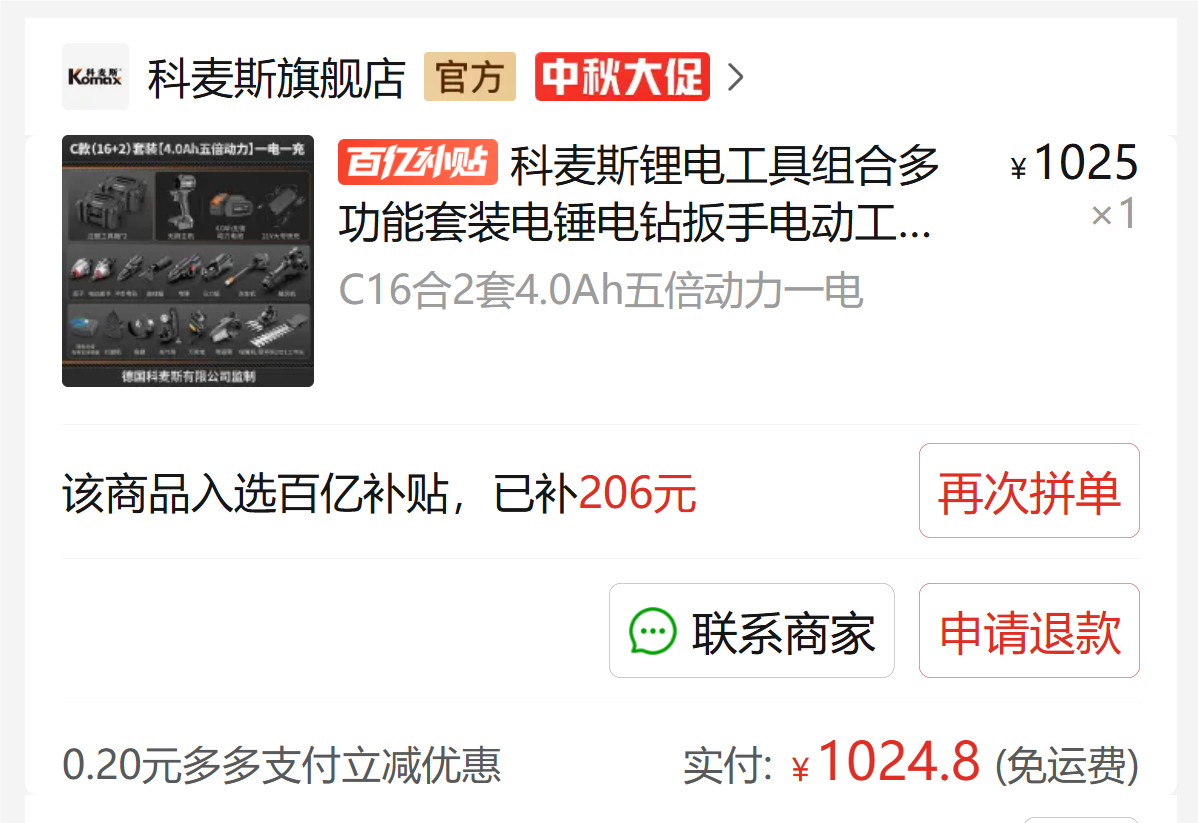Click the green chat bubble icon

click(x=652, y=631)
